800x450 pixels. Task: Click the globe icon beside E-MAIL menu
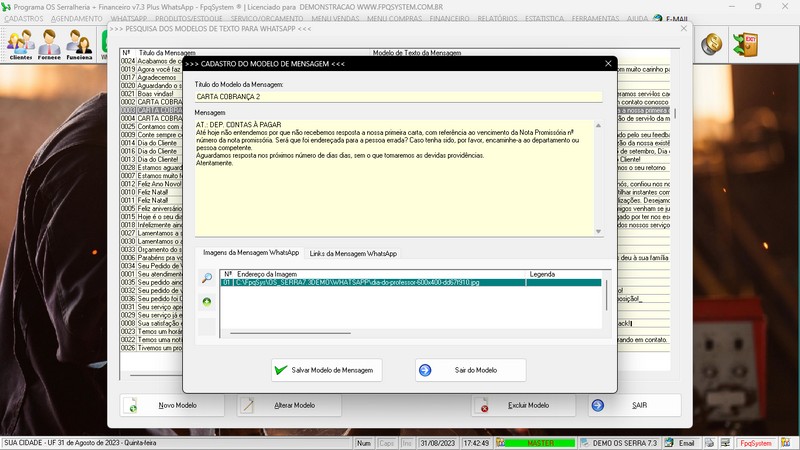tap(658, 18)
